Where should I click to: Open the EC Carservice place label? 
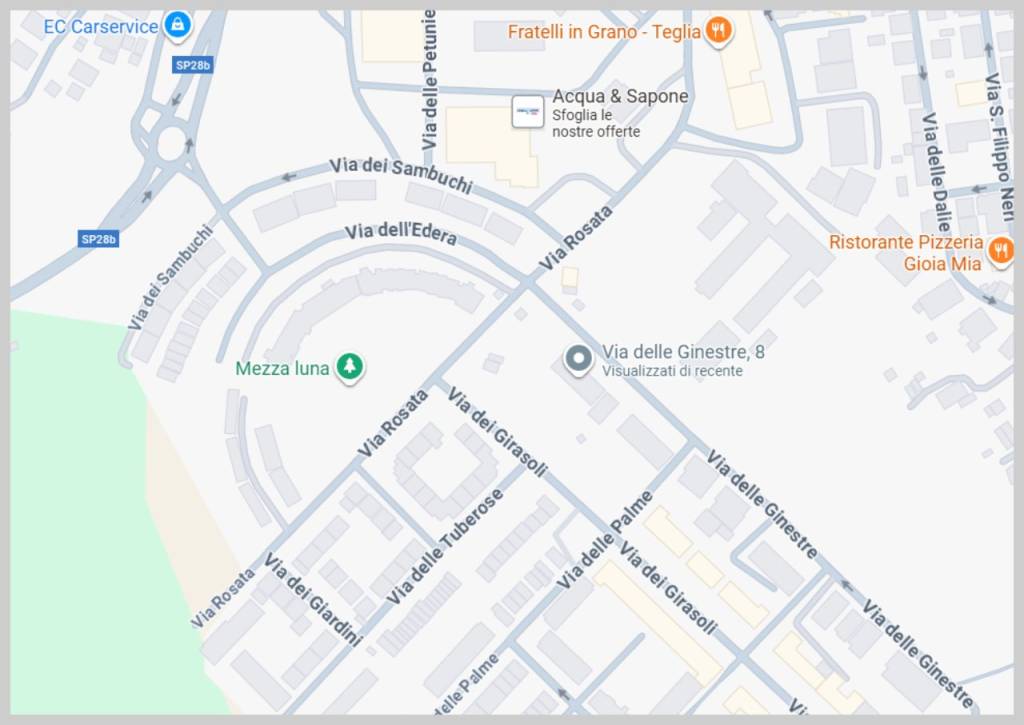101,27
